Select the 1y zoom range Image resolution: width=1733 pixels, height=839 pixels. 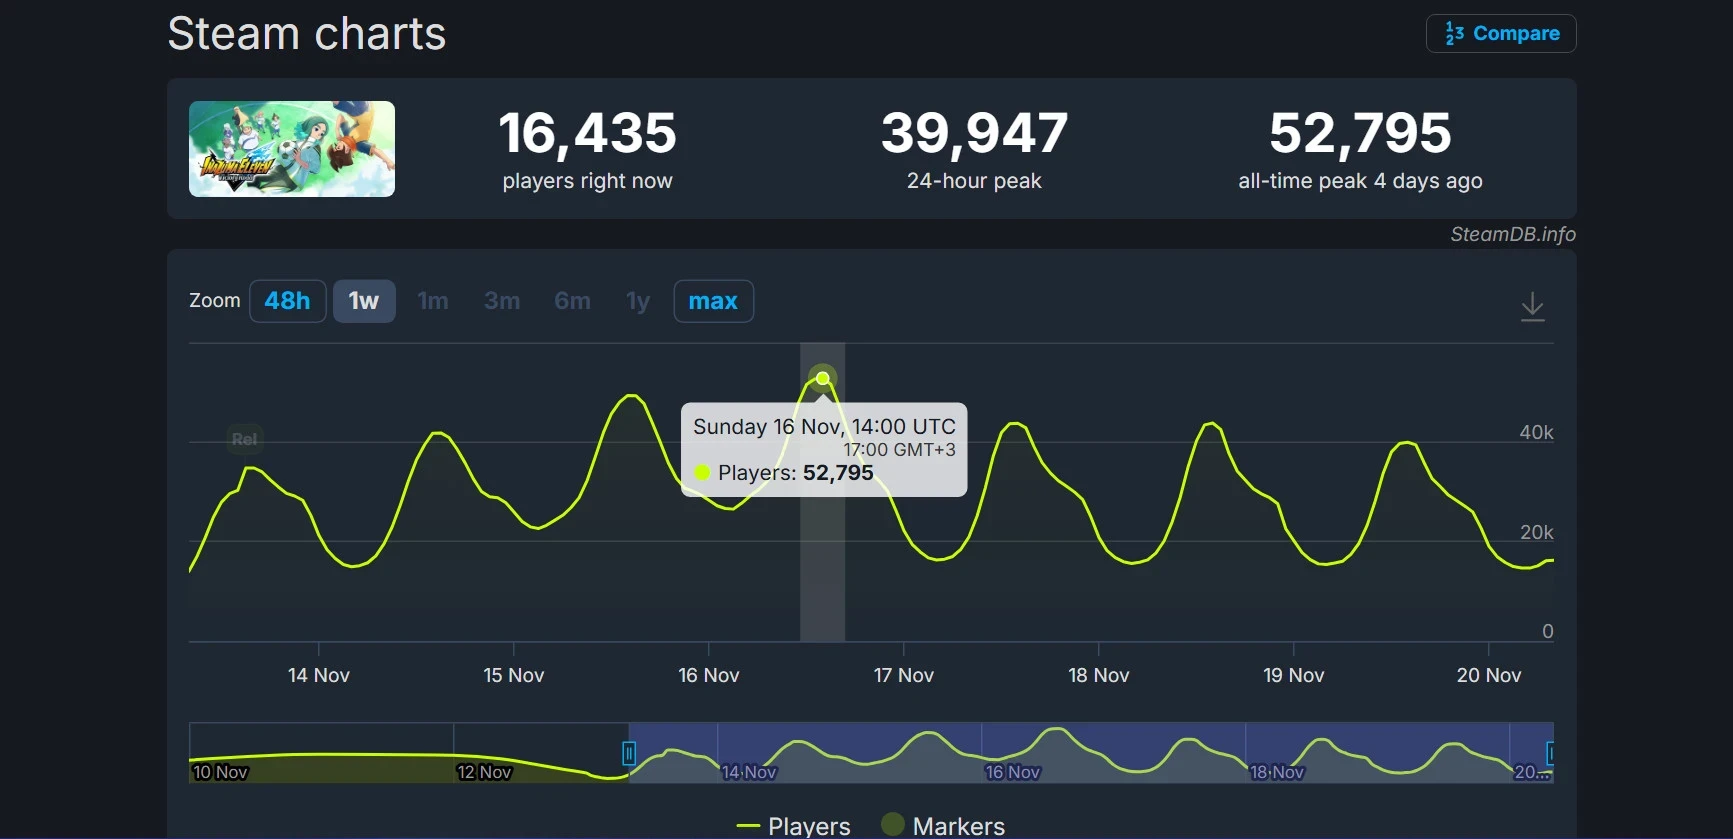(x=638, y=301)
